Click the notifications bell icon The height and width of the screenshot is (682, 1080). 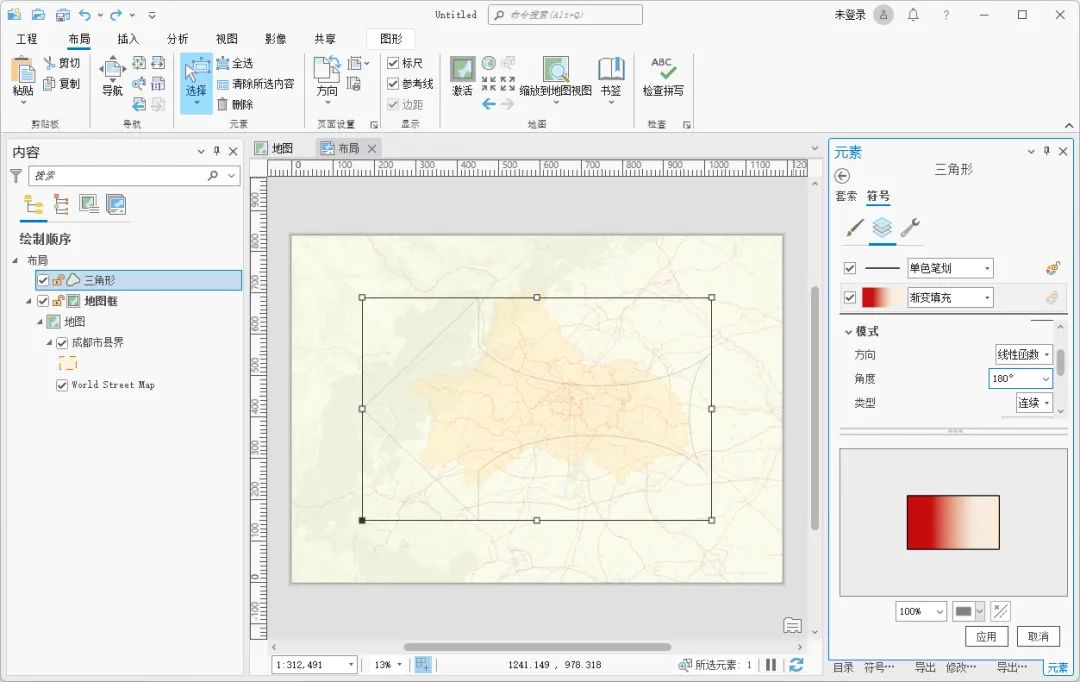[x=913, y=14]
